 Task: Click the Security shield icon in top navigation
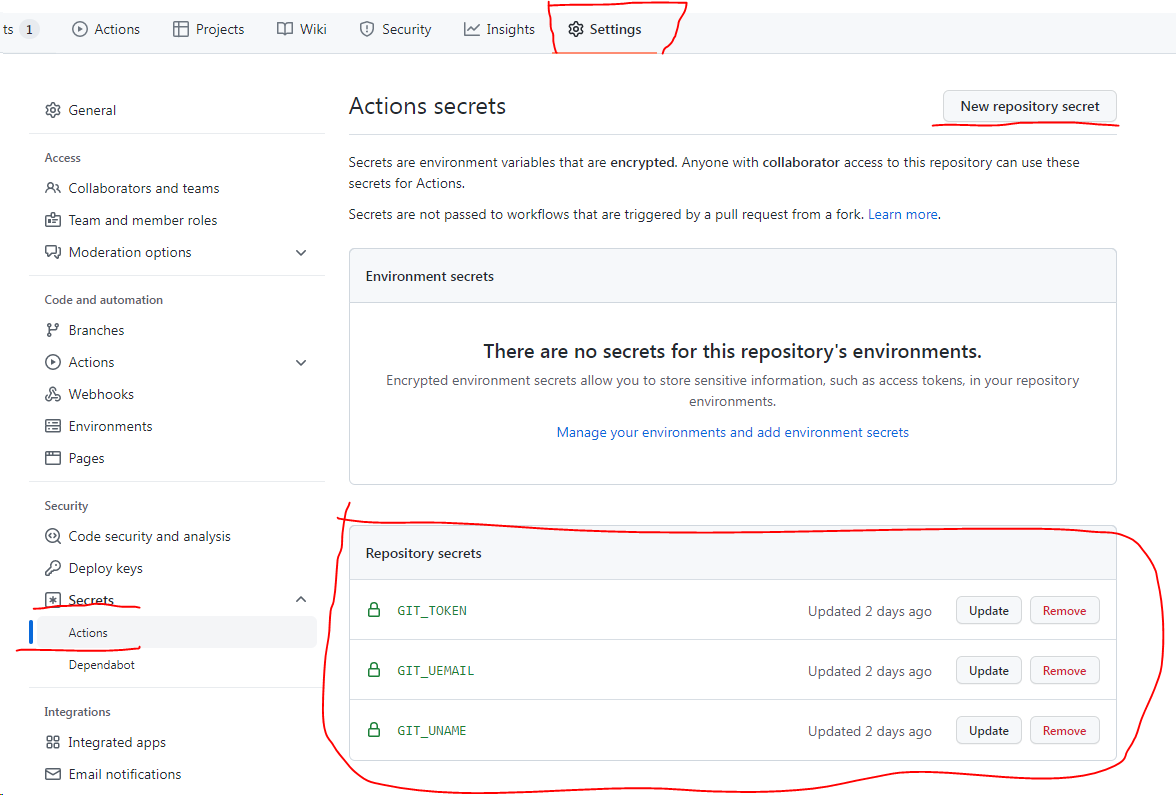click(367, 29)
